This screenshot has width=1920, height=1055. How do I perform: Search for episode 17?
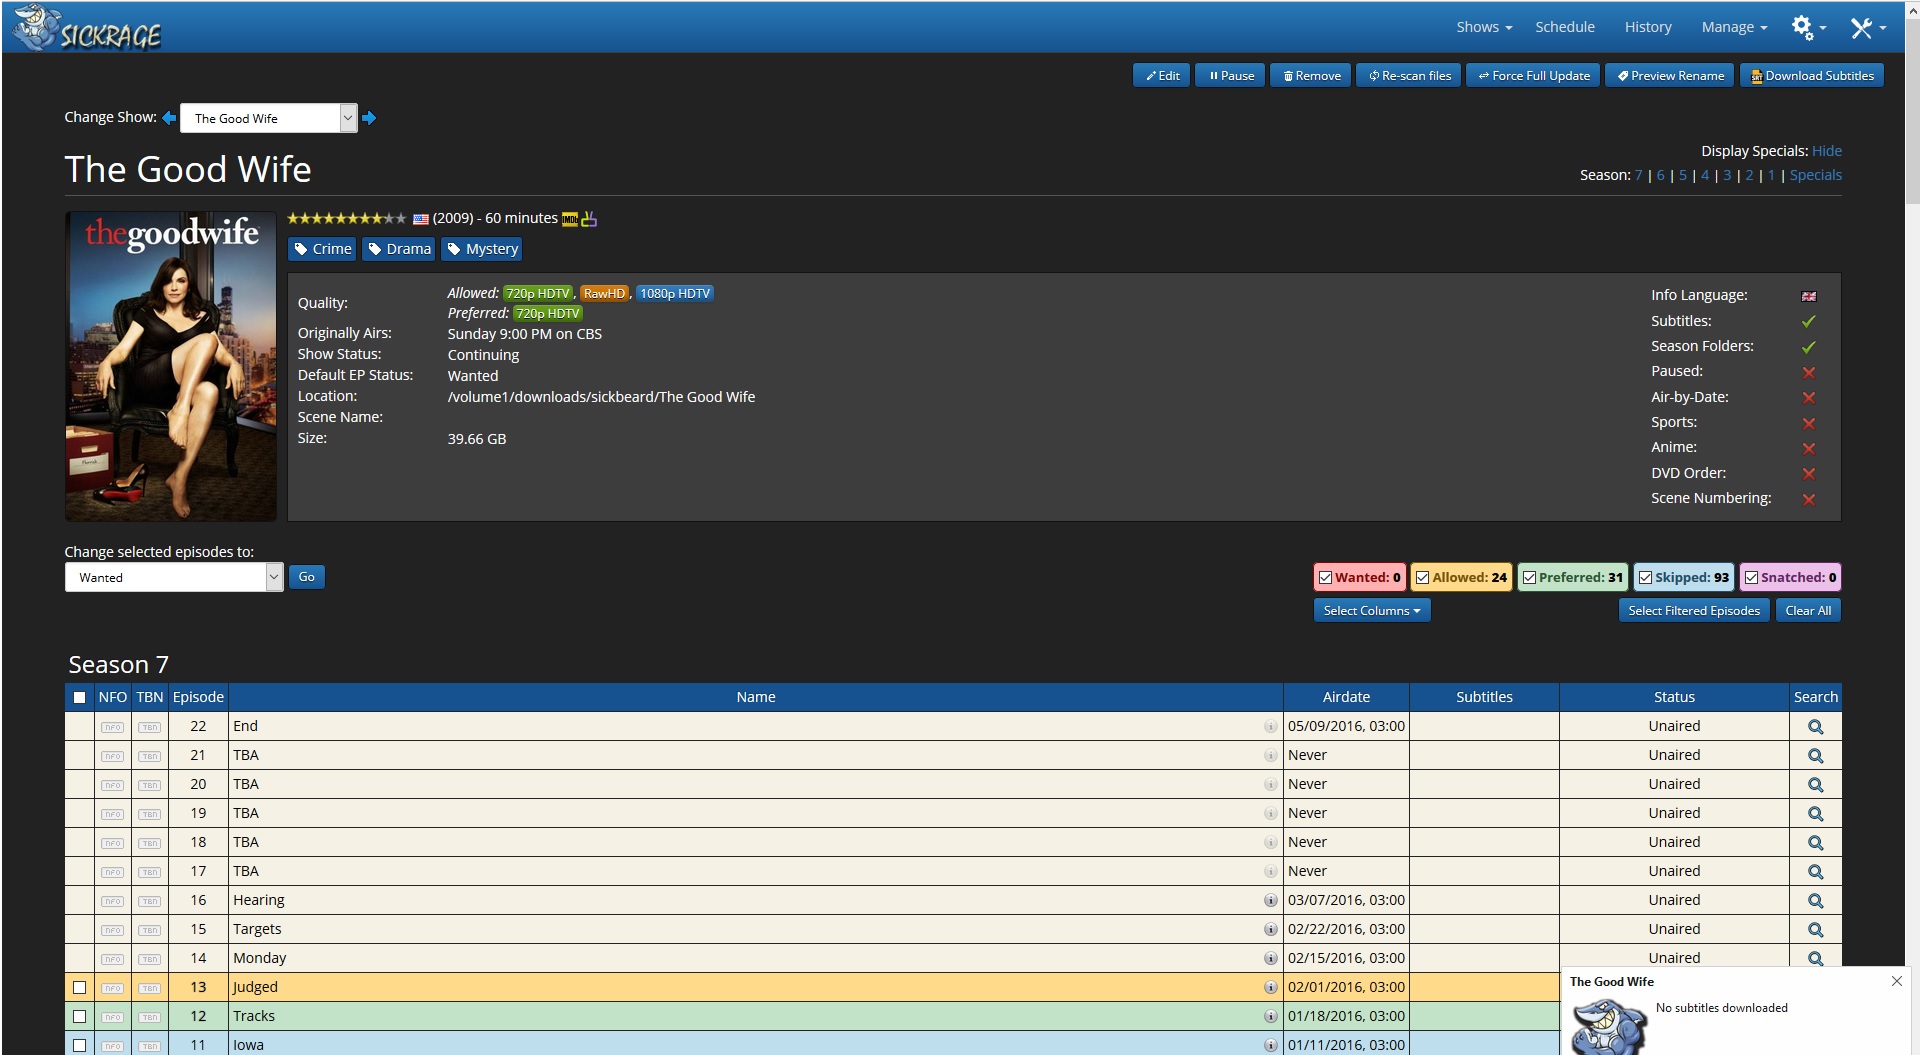(x=1815, y=872)
